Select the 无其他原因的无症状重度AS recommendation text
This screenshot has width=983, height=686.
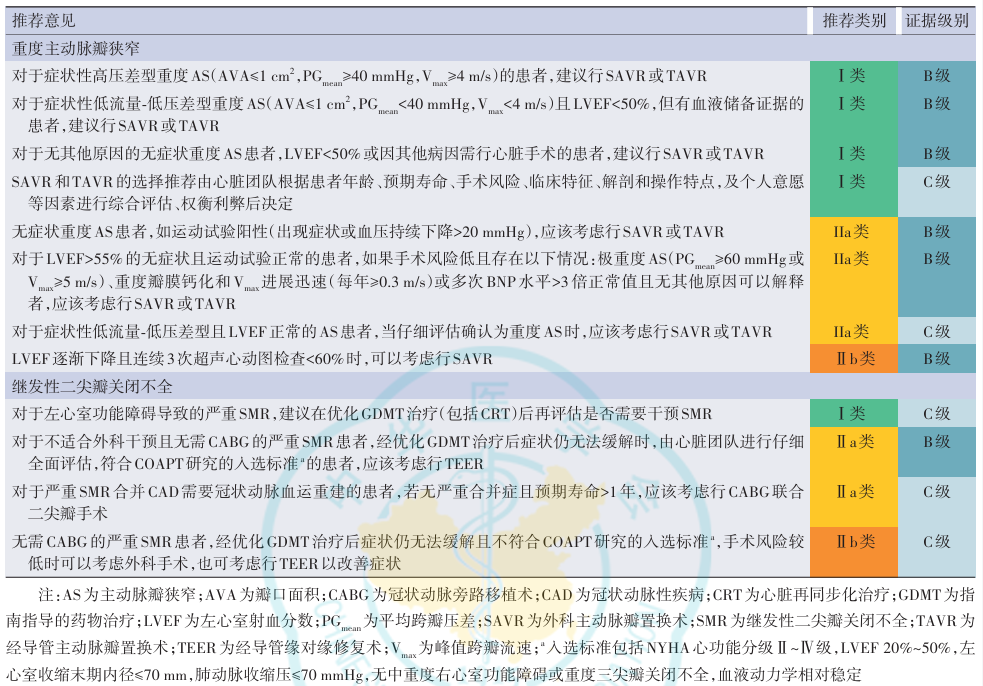[388, 153]
